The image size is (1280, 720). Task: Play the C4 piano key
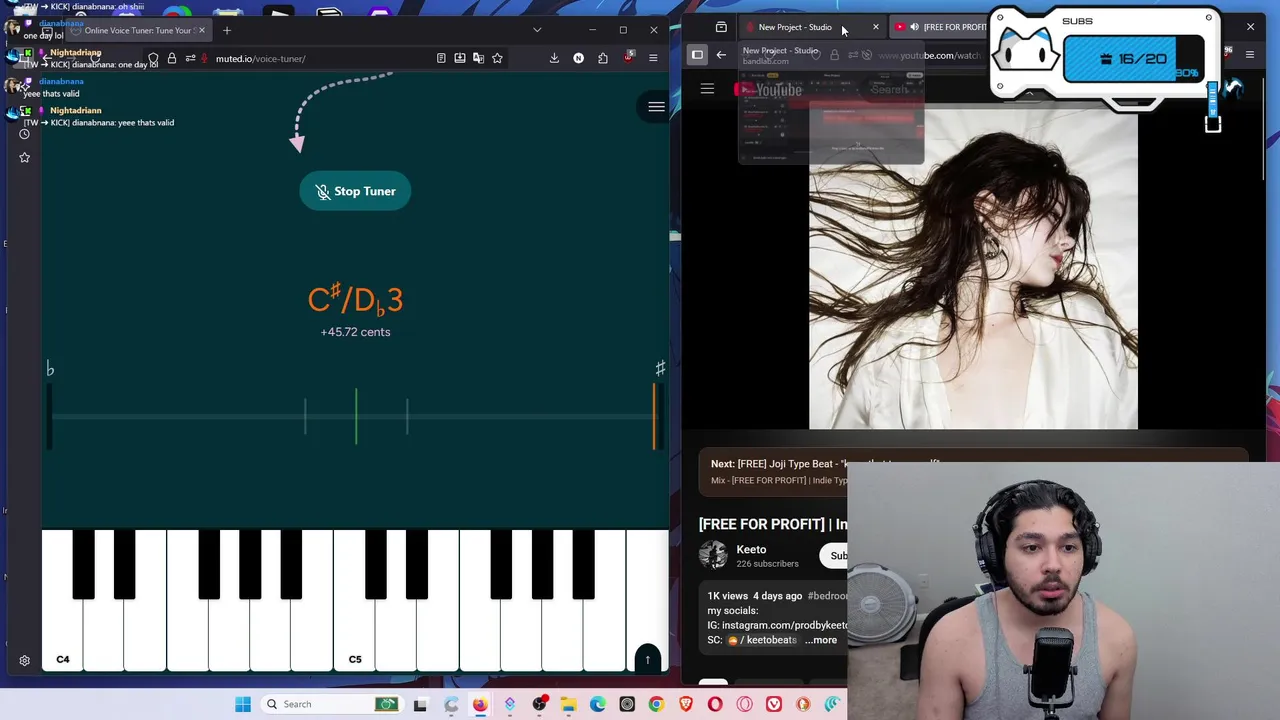62,600
